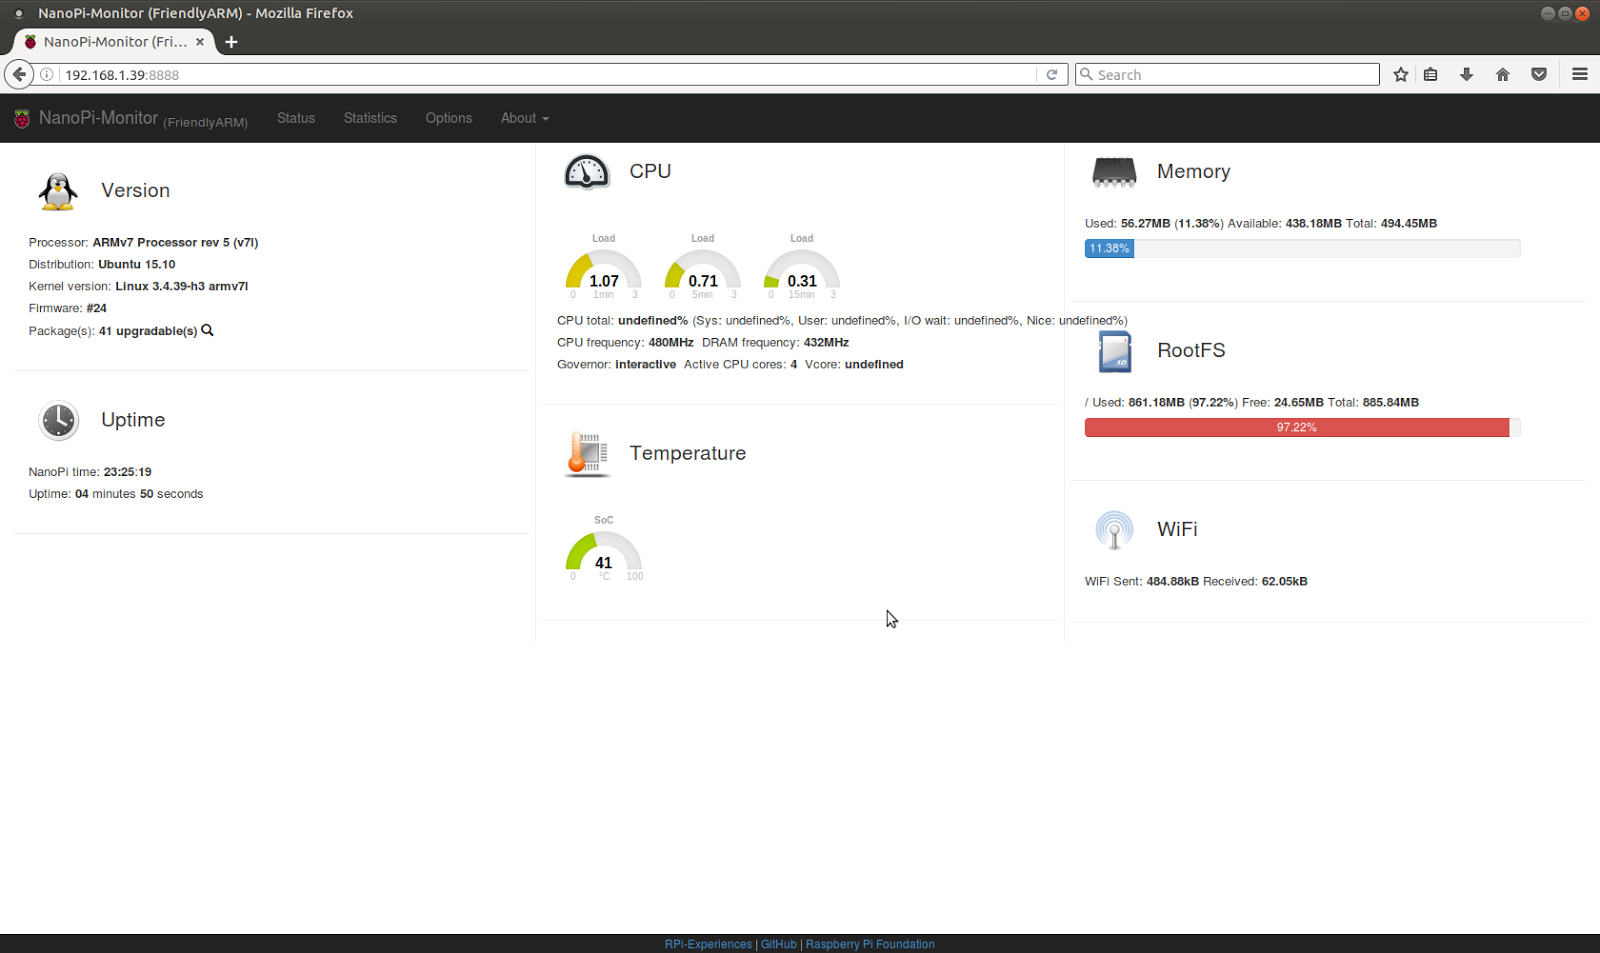Screen dimensions: 1600x953
Task: Click the processor value ARMv7 Processor rev 5
Action: 175,243
